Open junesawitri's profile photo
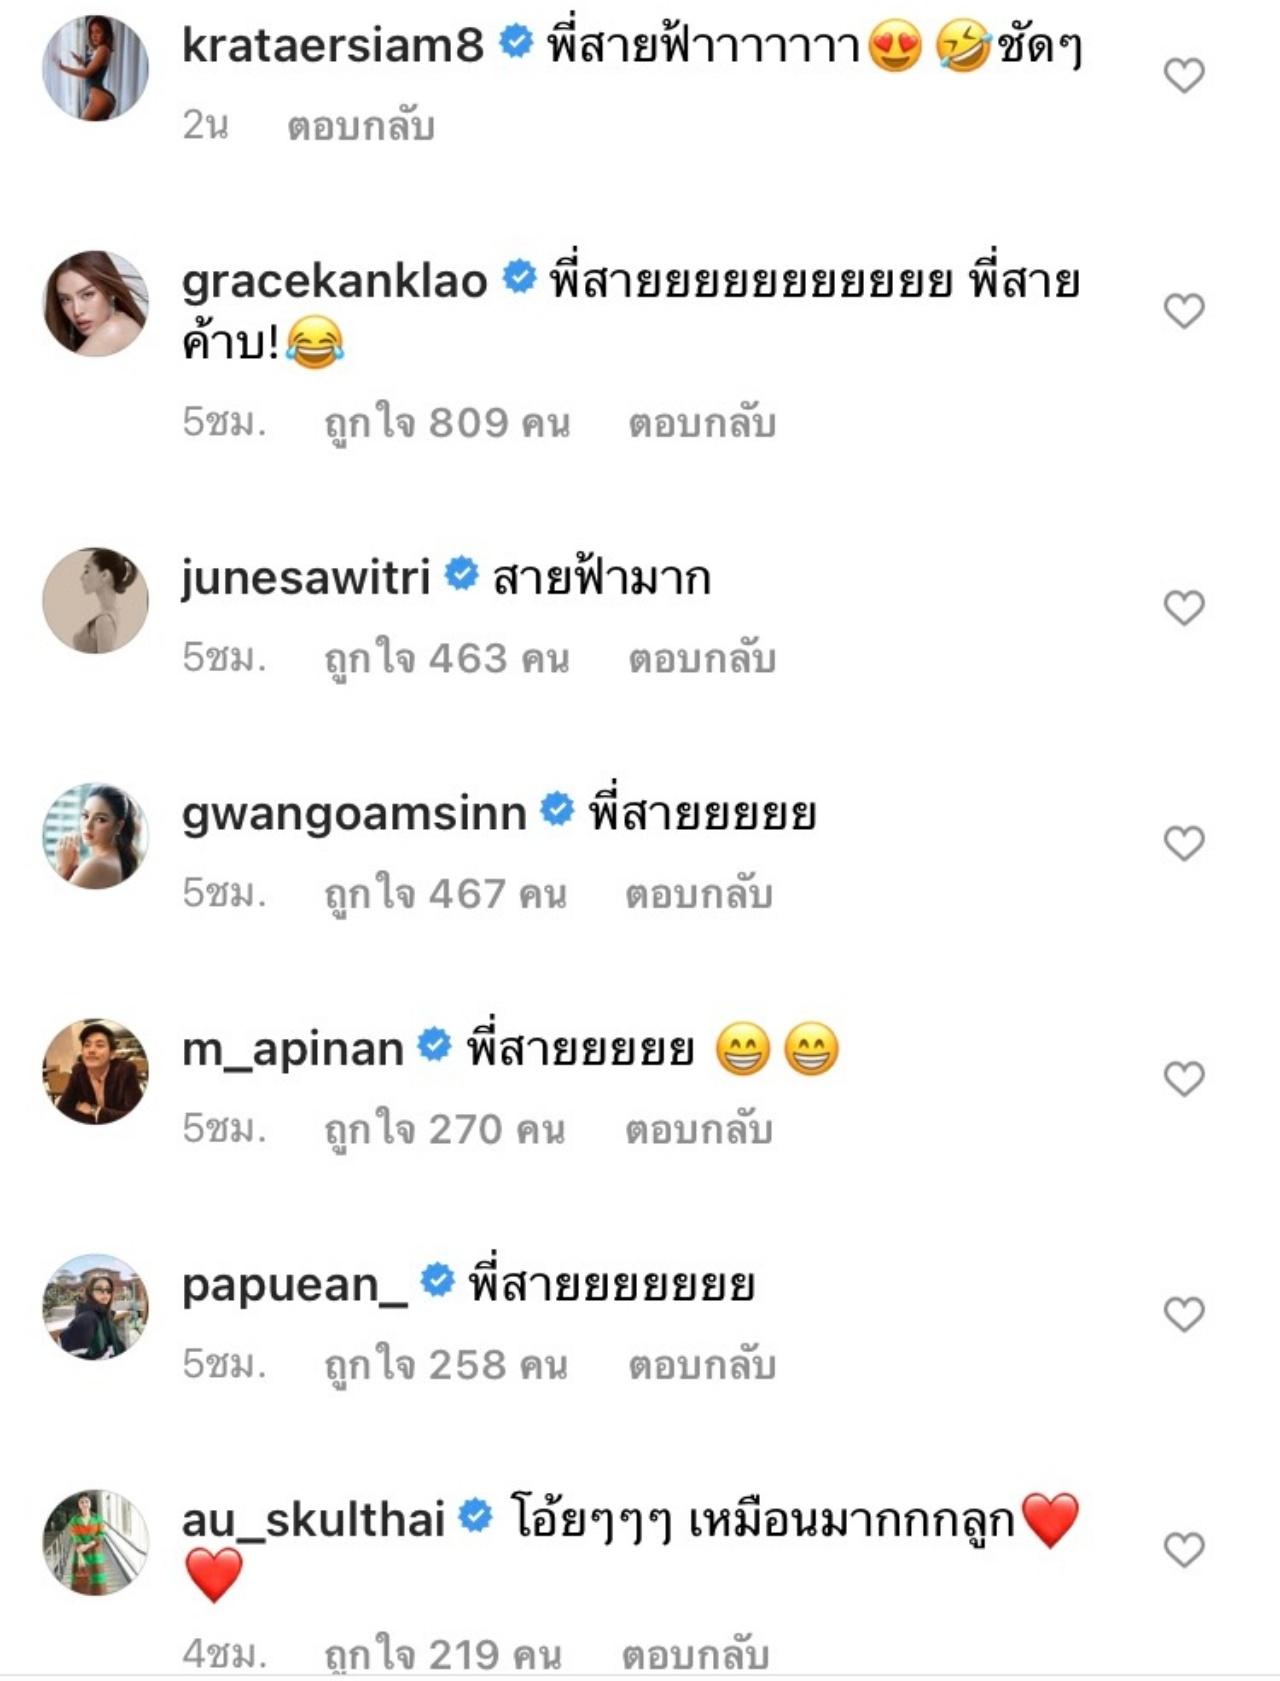 pyautogui.click(x=95, y=600)
